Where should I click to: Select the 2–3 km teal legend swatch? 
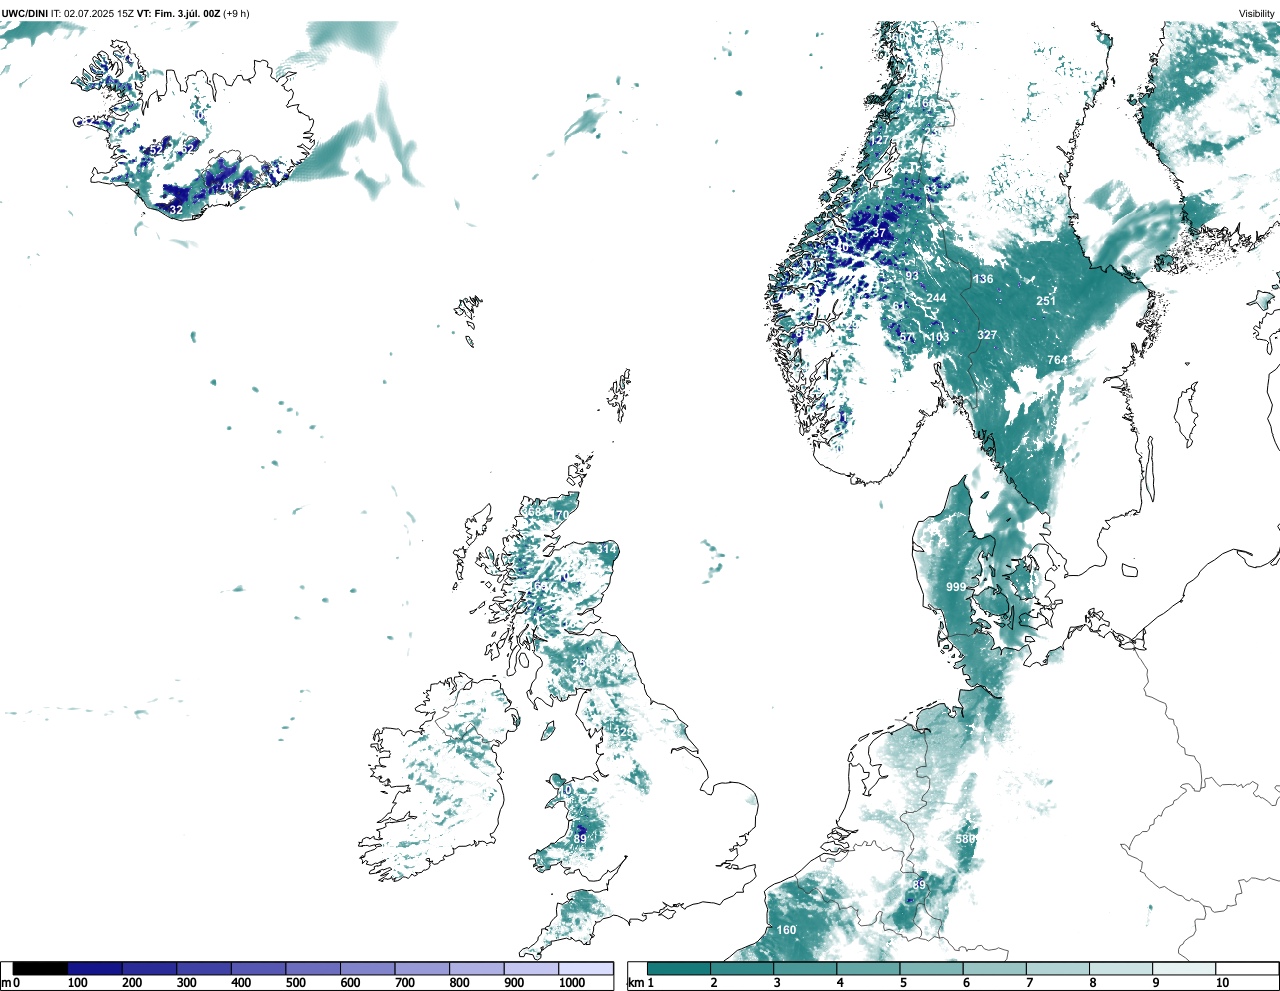[x=742, y=969]
